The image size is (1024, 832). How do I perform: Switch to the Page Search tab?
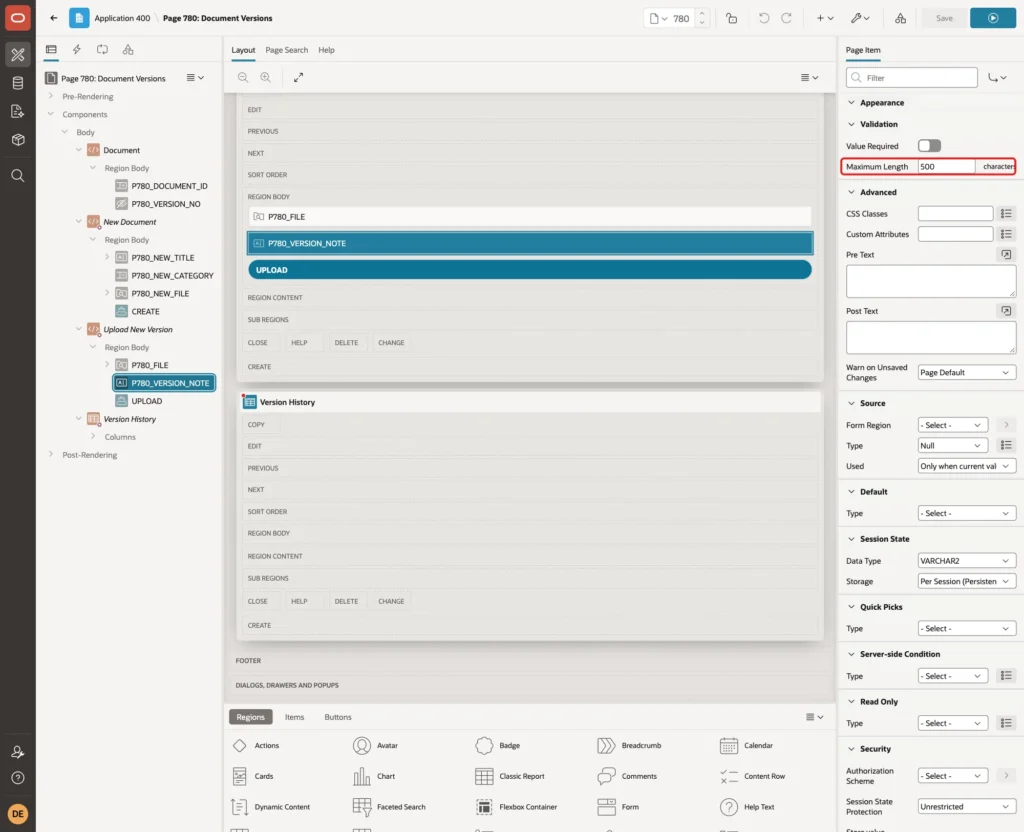pyautogui.click(x=286, y=50)
